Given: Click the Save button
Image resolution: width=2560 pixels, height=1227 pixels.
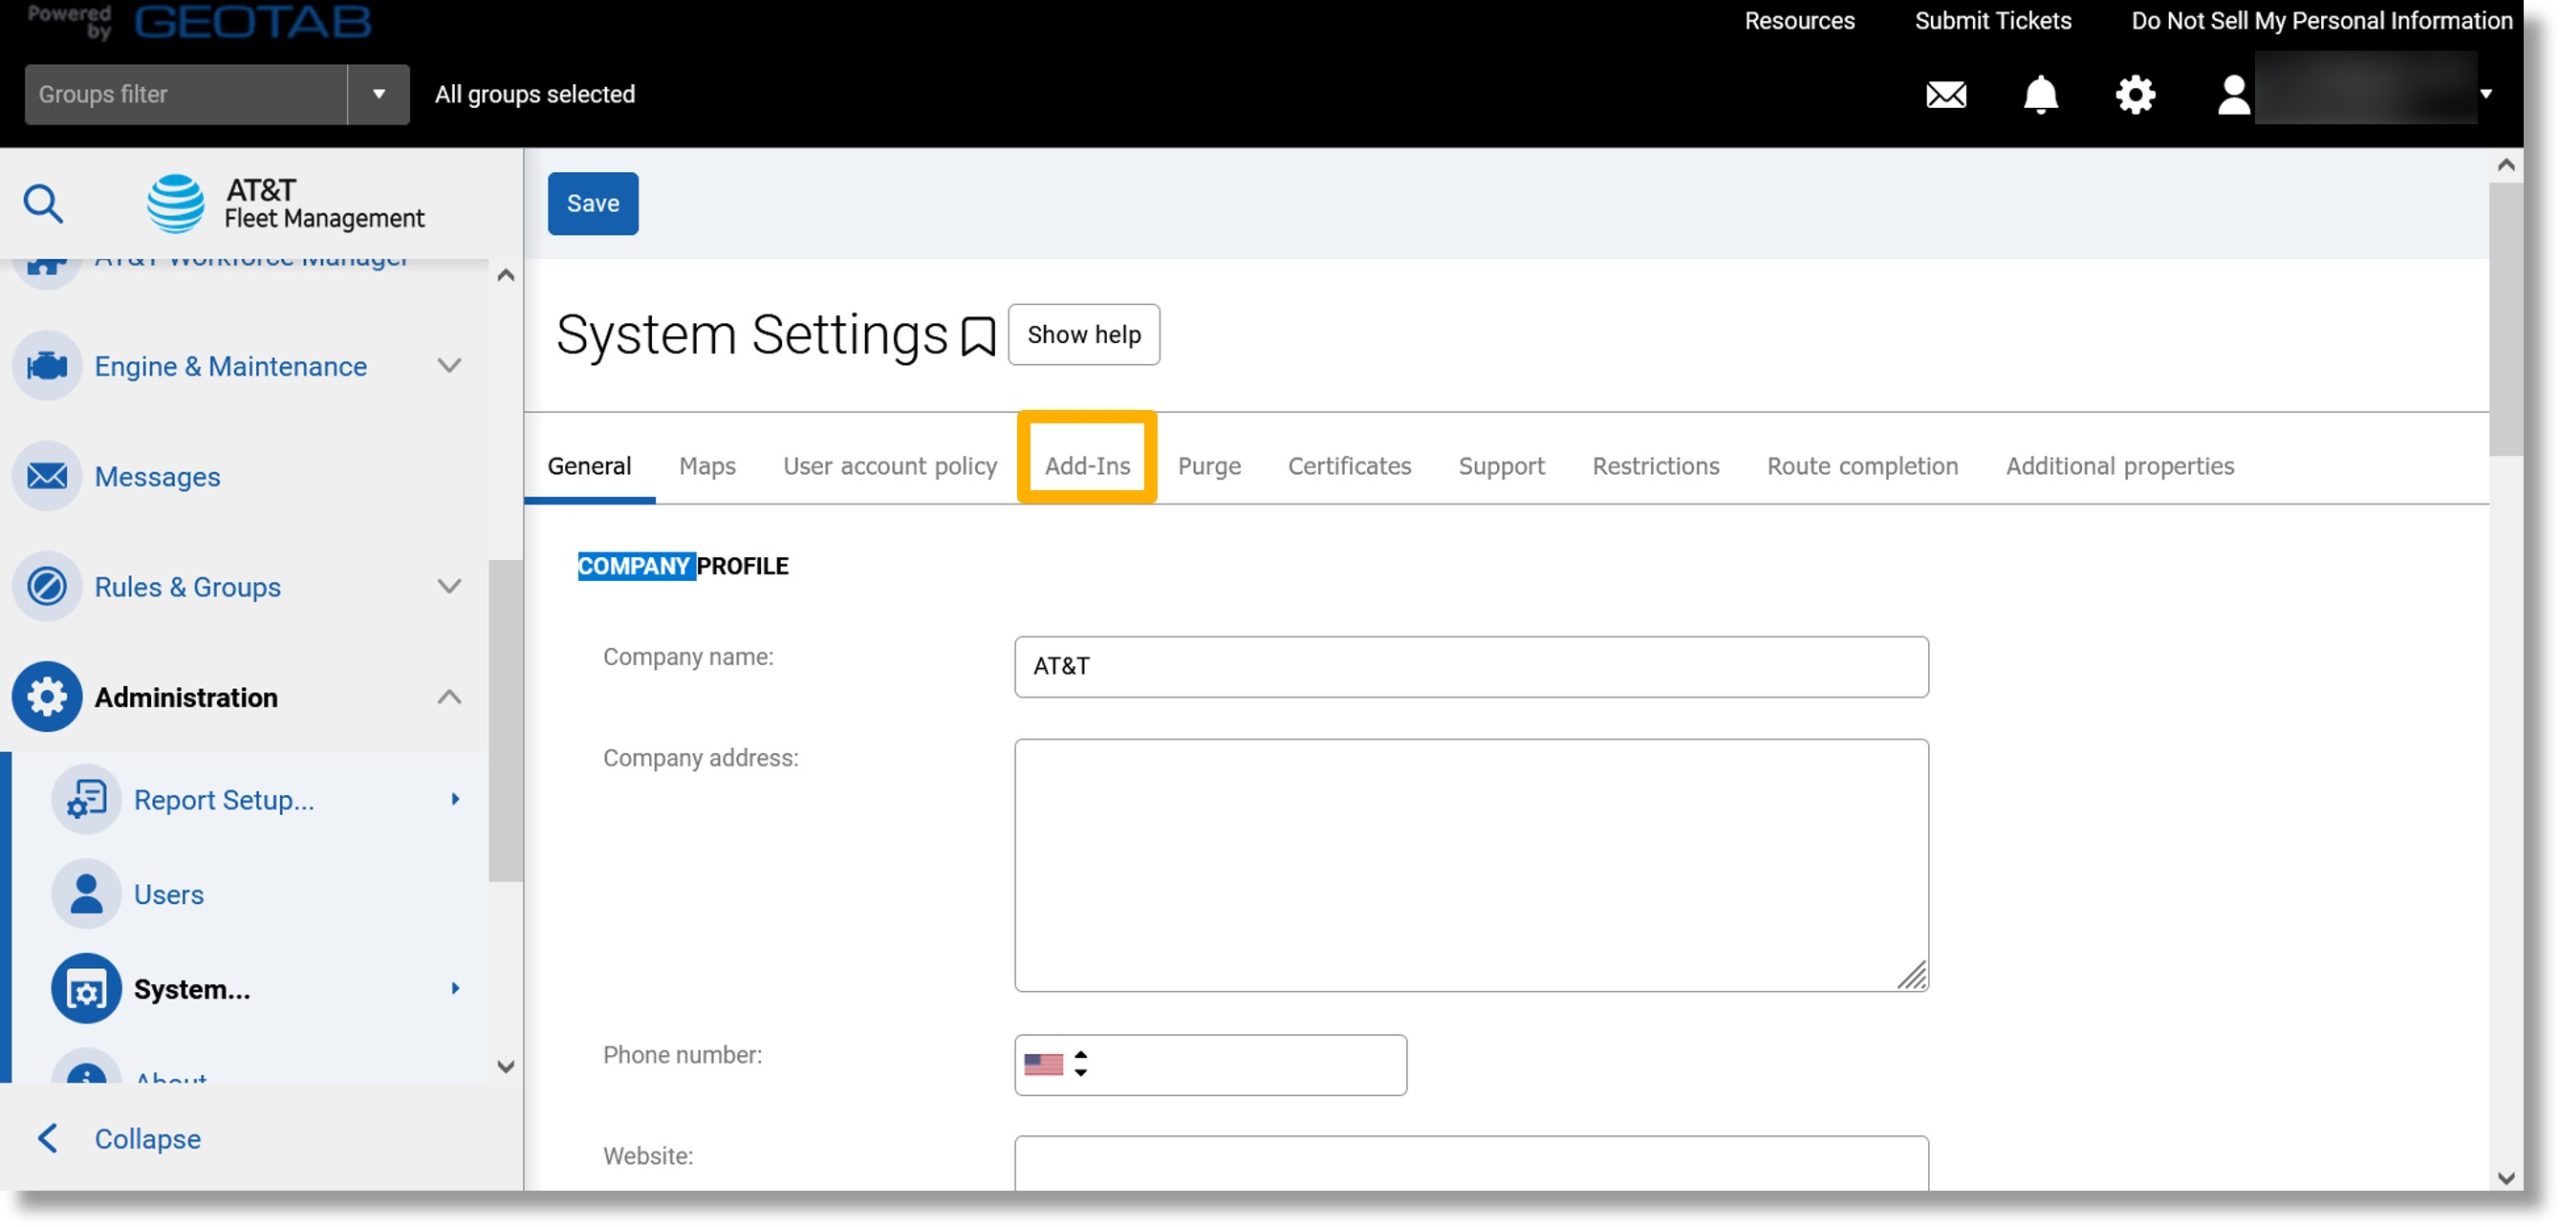Looking at the screenshot, I should coord(593,202).
